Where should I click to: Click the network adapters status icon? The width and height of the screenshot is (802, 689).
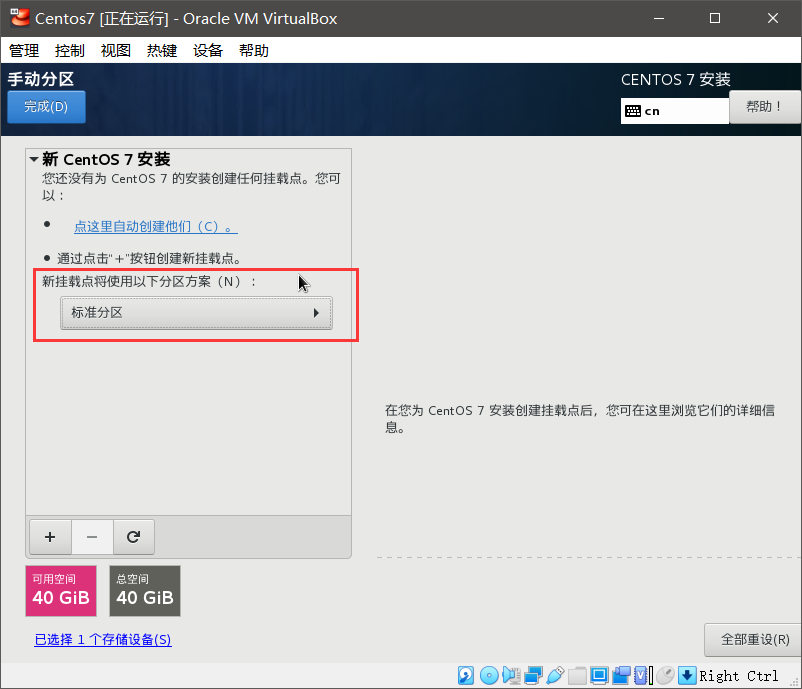pos(533,675)
